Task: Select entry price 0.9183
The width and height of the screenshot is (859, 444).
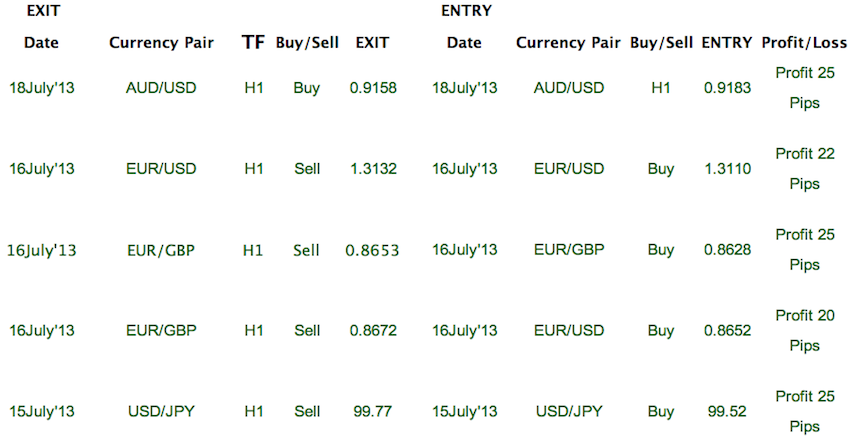Action: (727, 88)
